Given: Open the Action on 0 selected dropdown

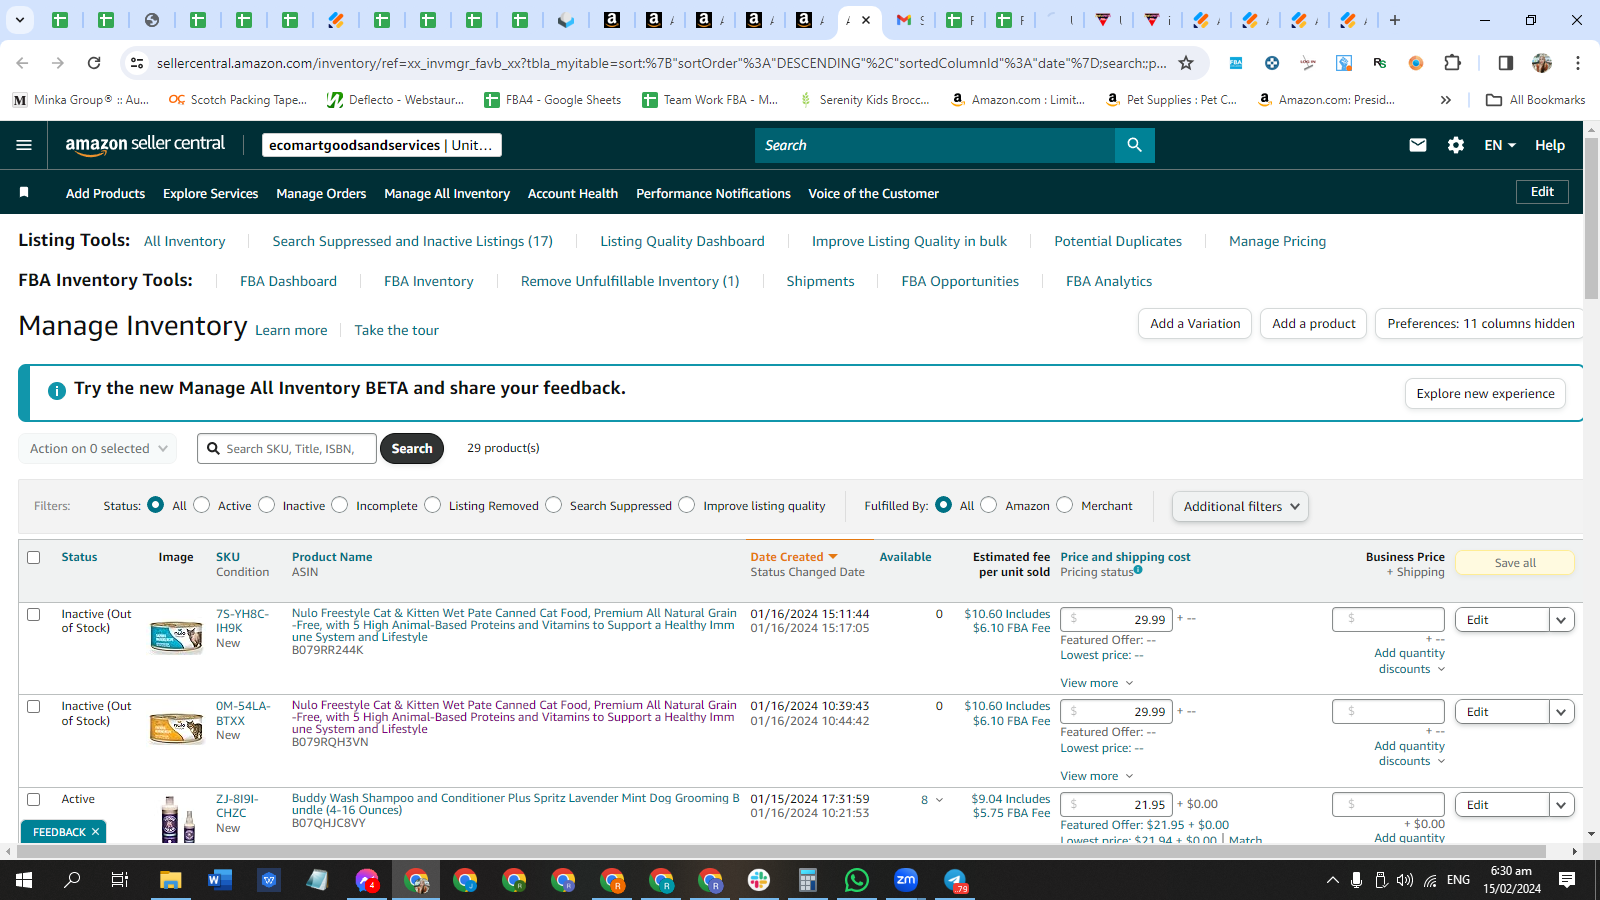Looking at the screenshot, I should click(x=98, y=449).
